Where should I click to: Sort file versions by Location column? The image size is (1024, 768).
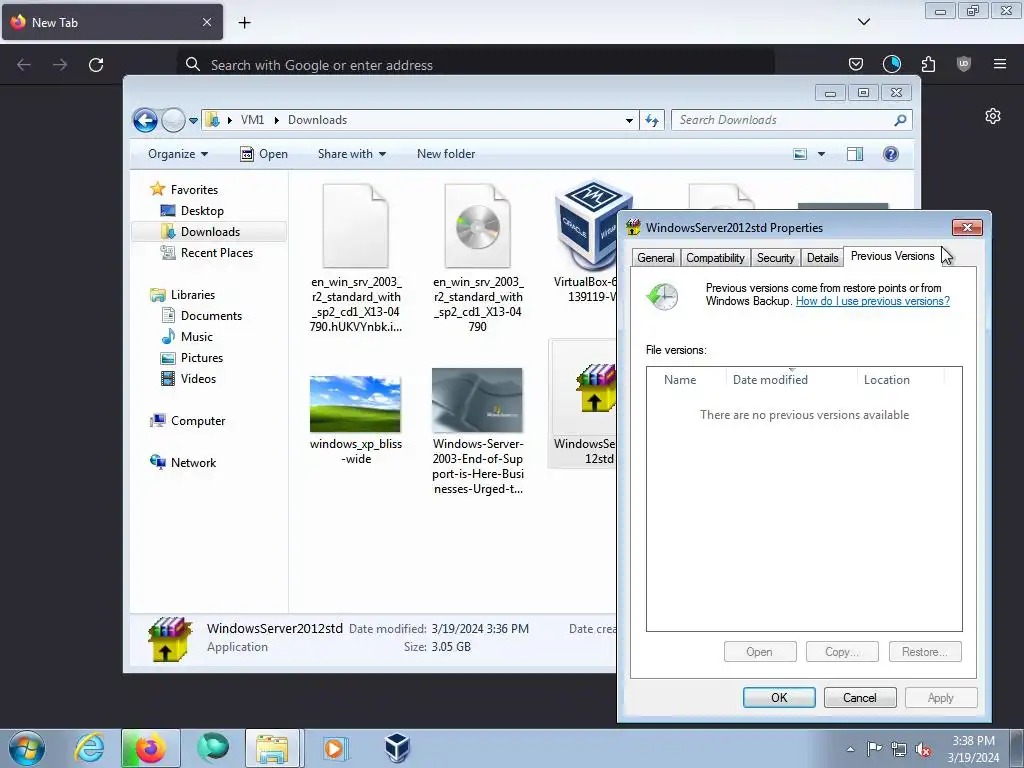pyautogui.click(x=901, y=380)
